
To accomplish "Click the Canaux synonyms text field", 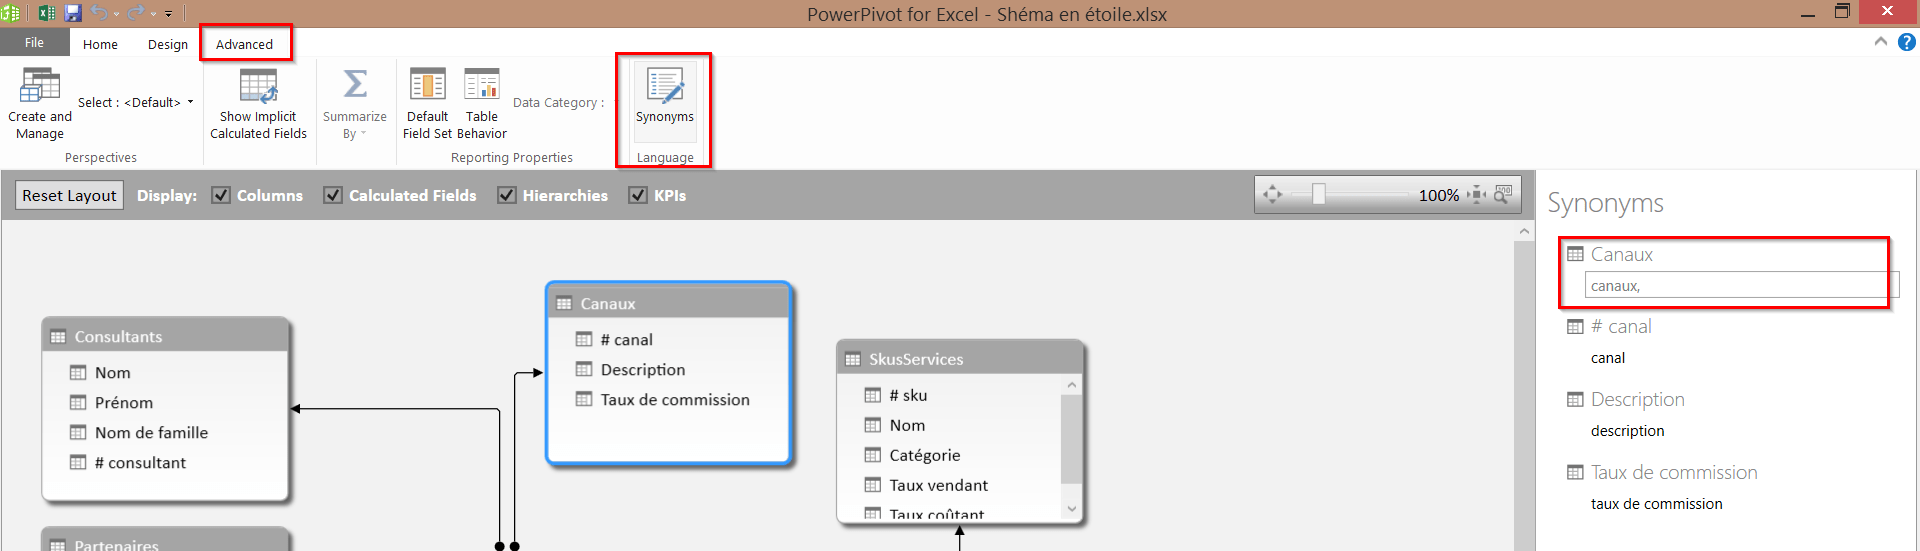I will (x=1734, y=286).
